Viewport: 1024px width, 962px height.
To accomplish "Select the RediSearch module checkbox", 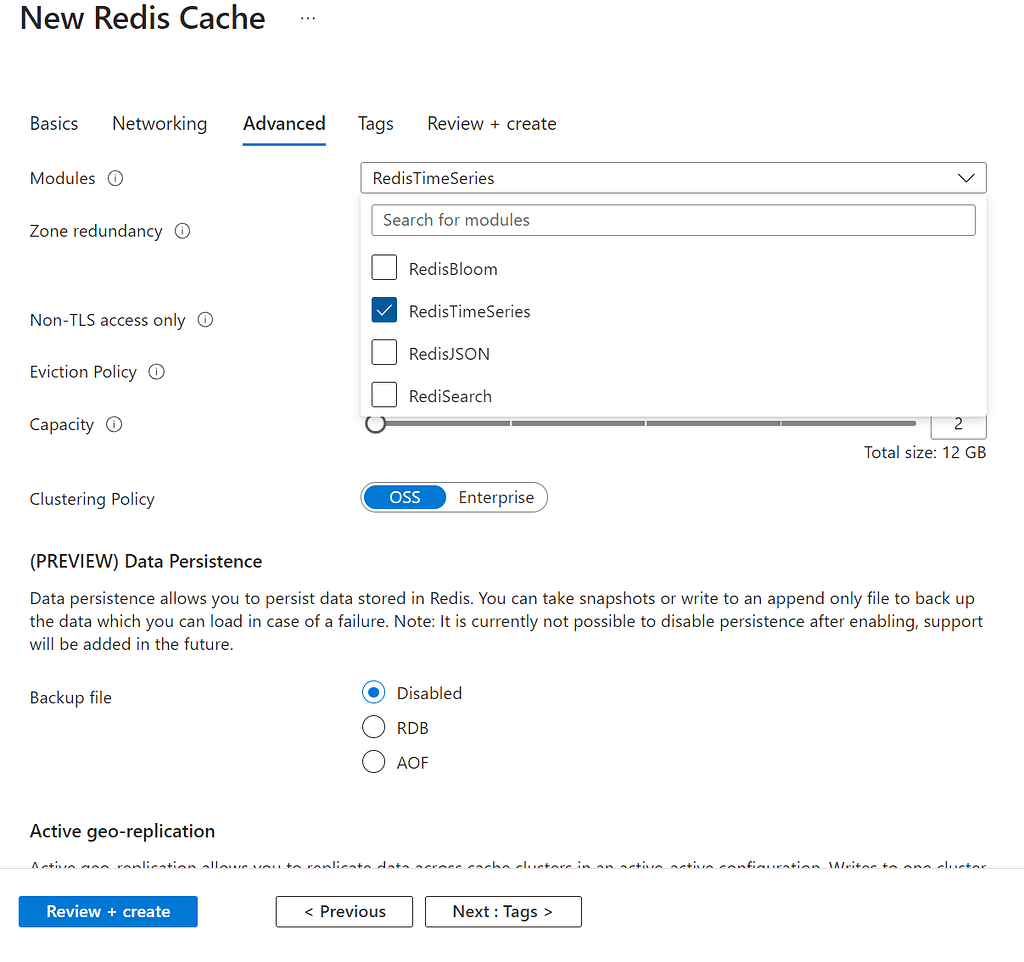I will (x=384, y=394).
